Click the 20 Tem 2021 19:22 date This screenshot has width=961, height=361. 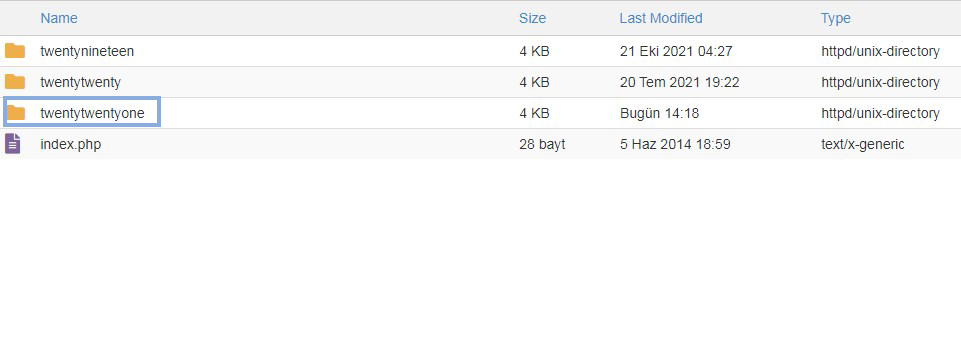click(680, 82)
